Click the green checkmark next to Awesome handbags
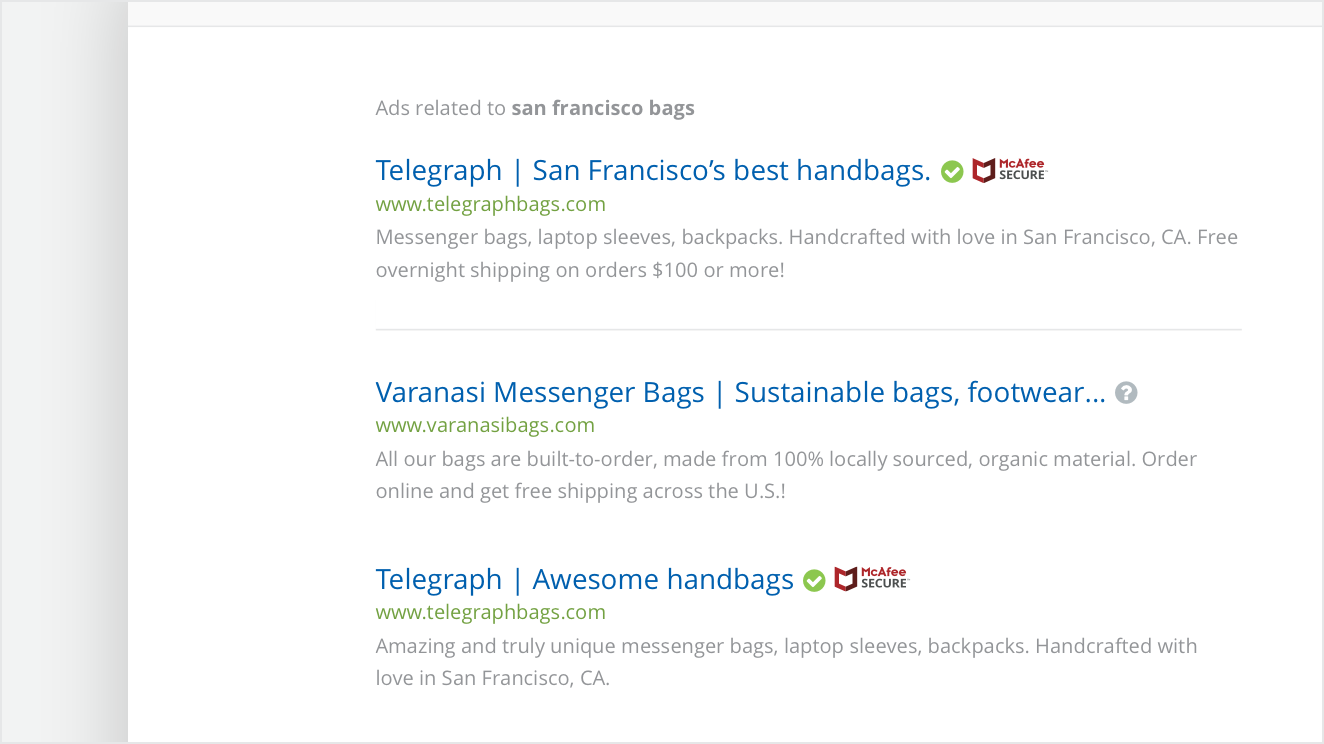Image resolution: width=1324 pixels, height=744 pixels. tap(814, 580)
